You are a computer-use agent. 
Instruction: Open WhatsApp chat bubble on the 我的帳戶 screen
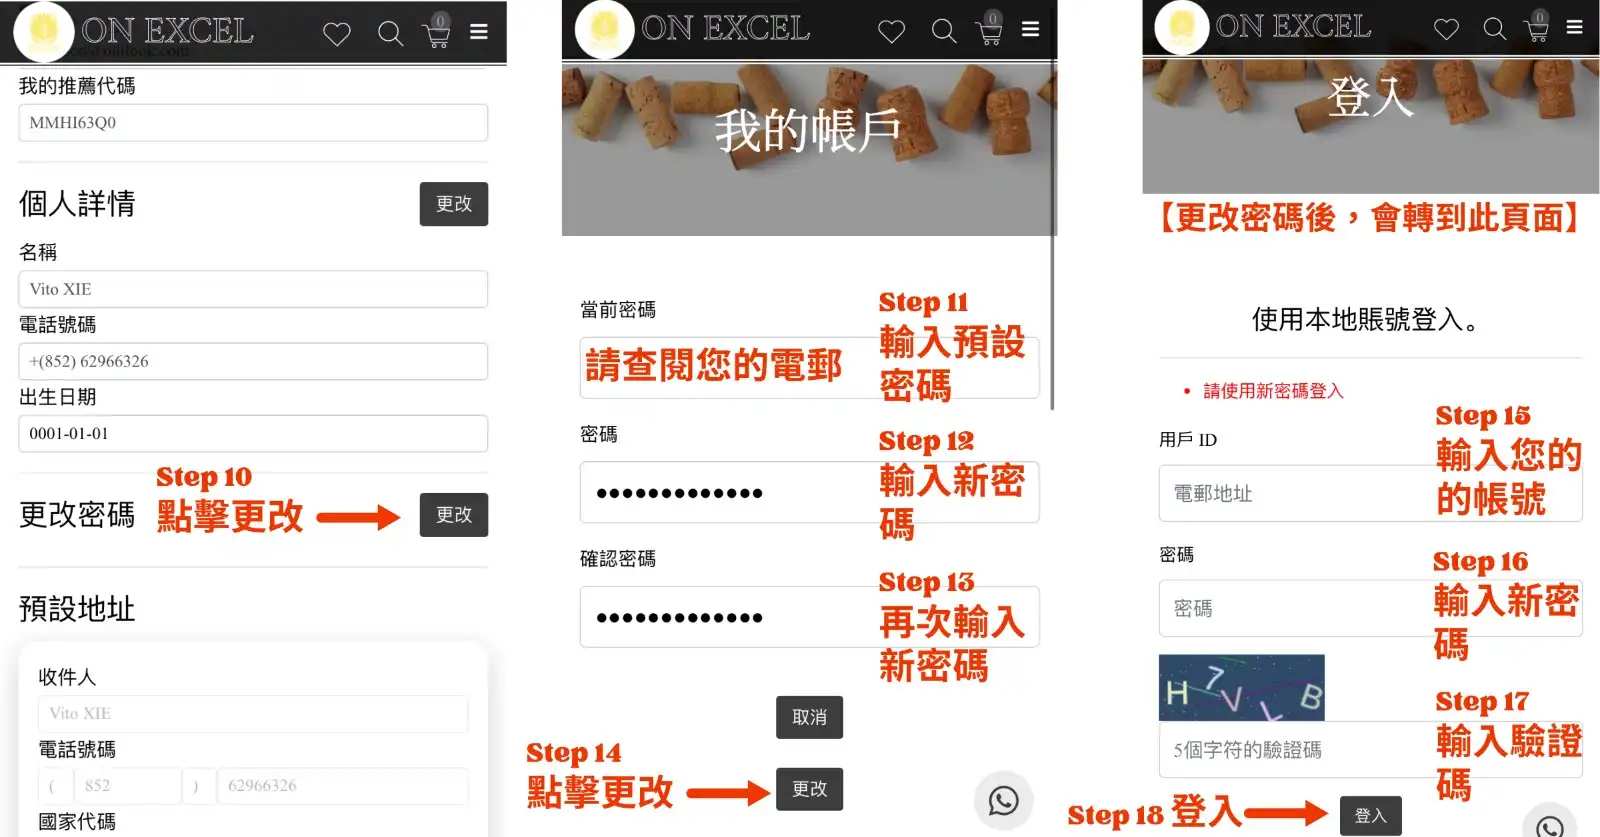point(1003,800)
